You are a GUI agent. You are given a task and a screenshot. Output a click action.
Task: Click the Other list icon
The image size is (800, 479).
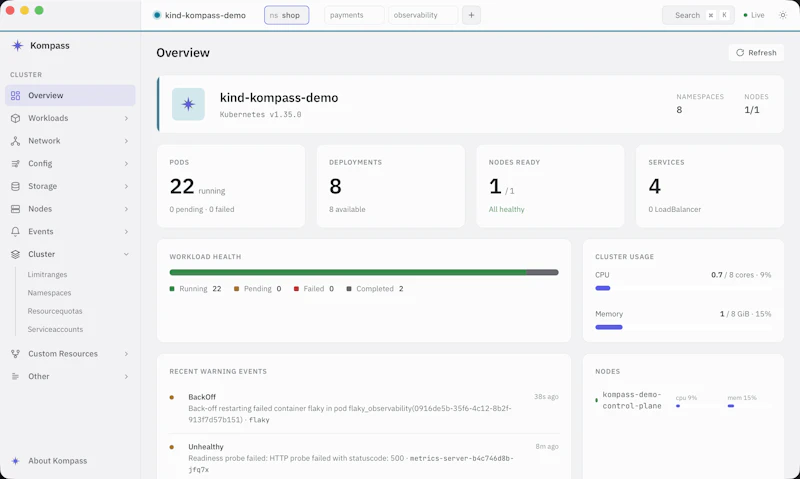click(15, 376)
